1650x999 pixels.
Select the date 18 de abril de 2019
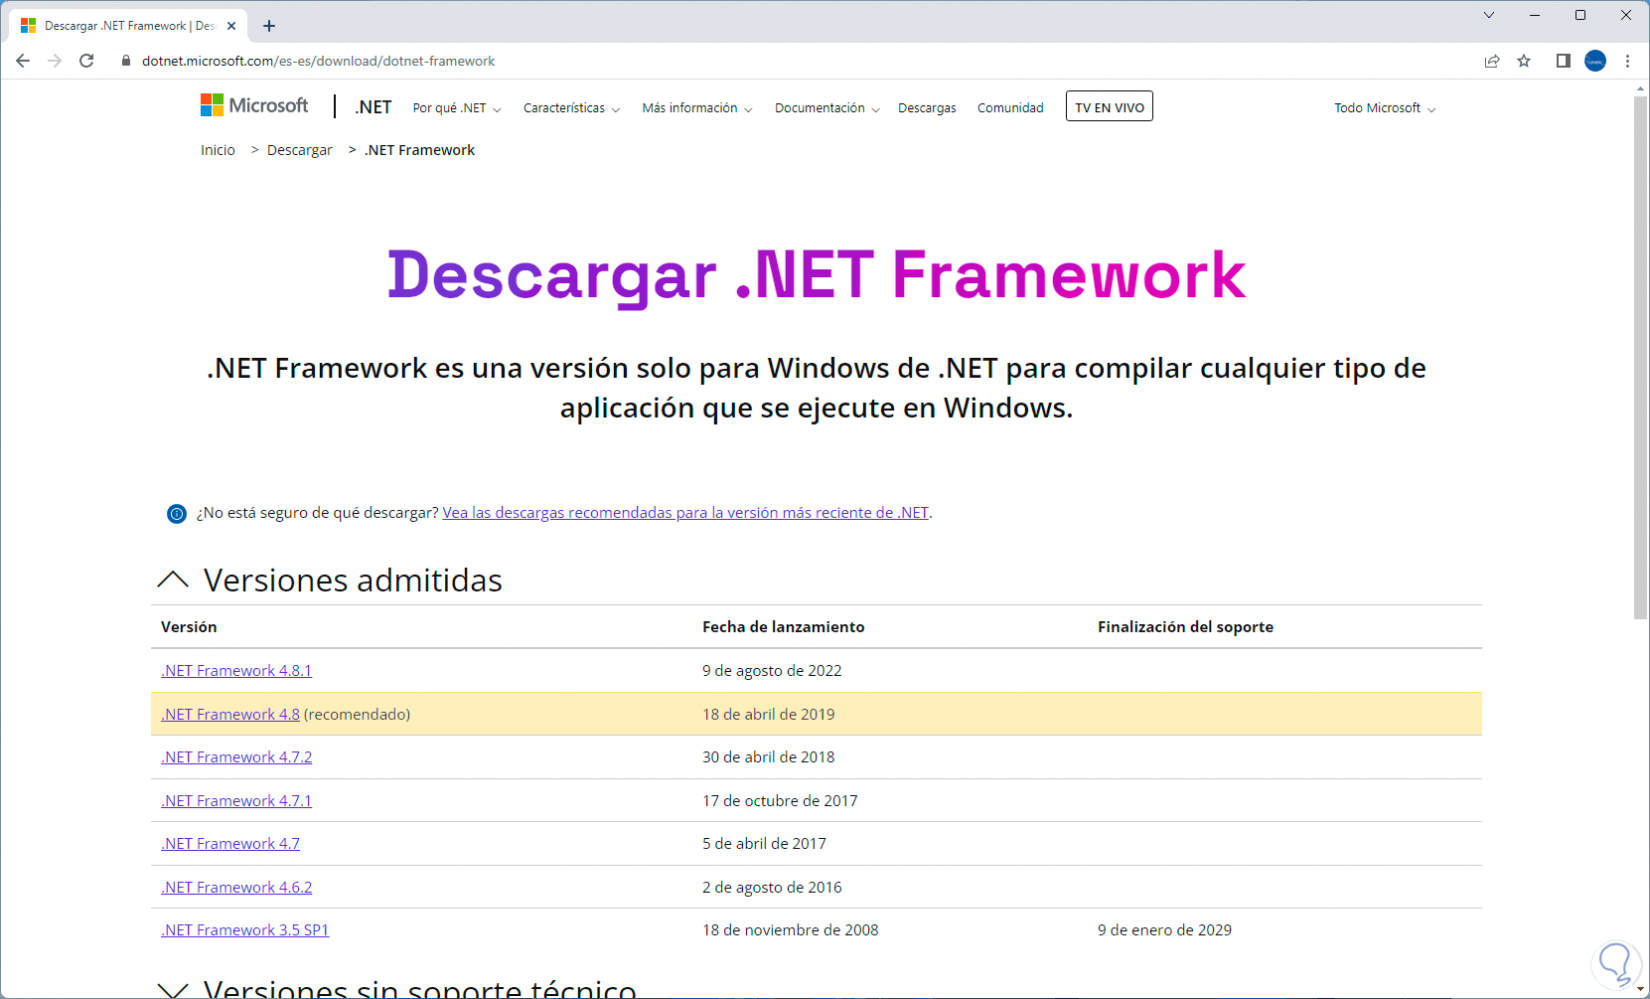[768, 714]
